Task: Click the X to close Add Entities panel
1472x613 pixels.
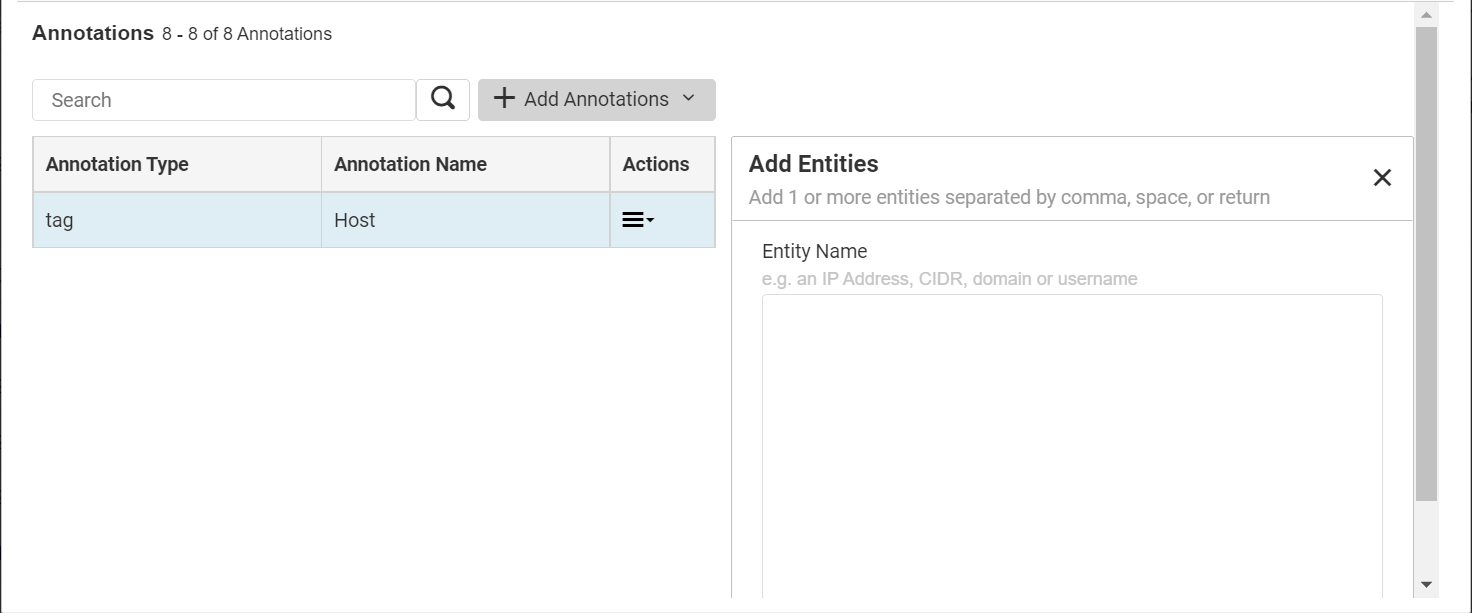Action: 1382,177
